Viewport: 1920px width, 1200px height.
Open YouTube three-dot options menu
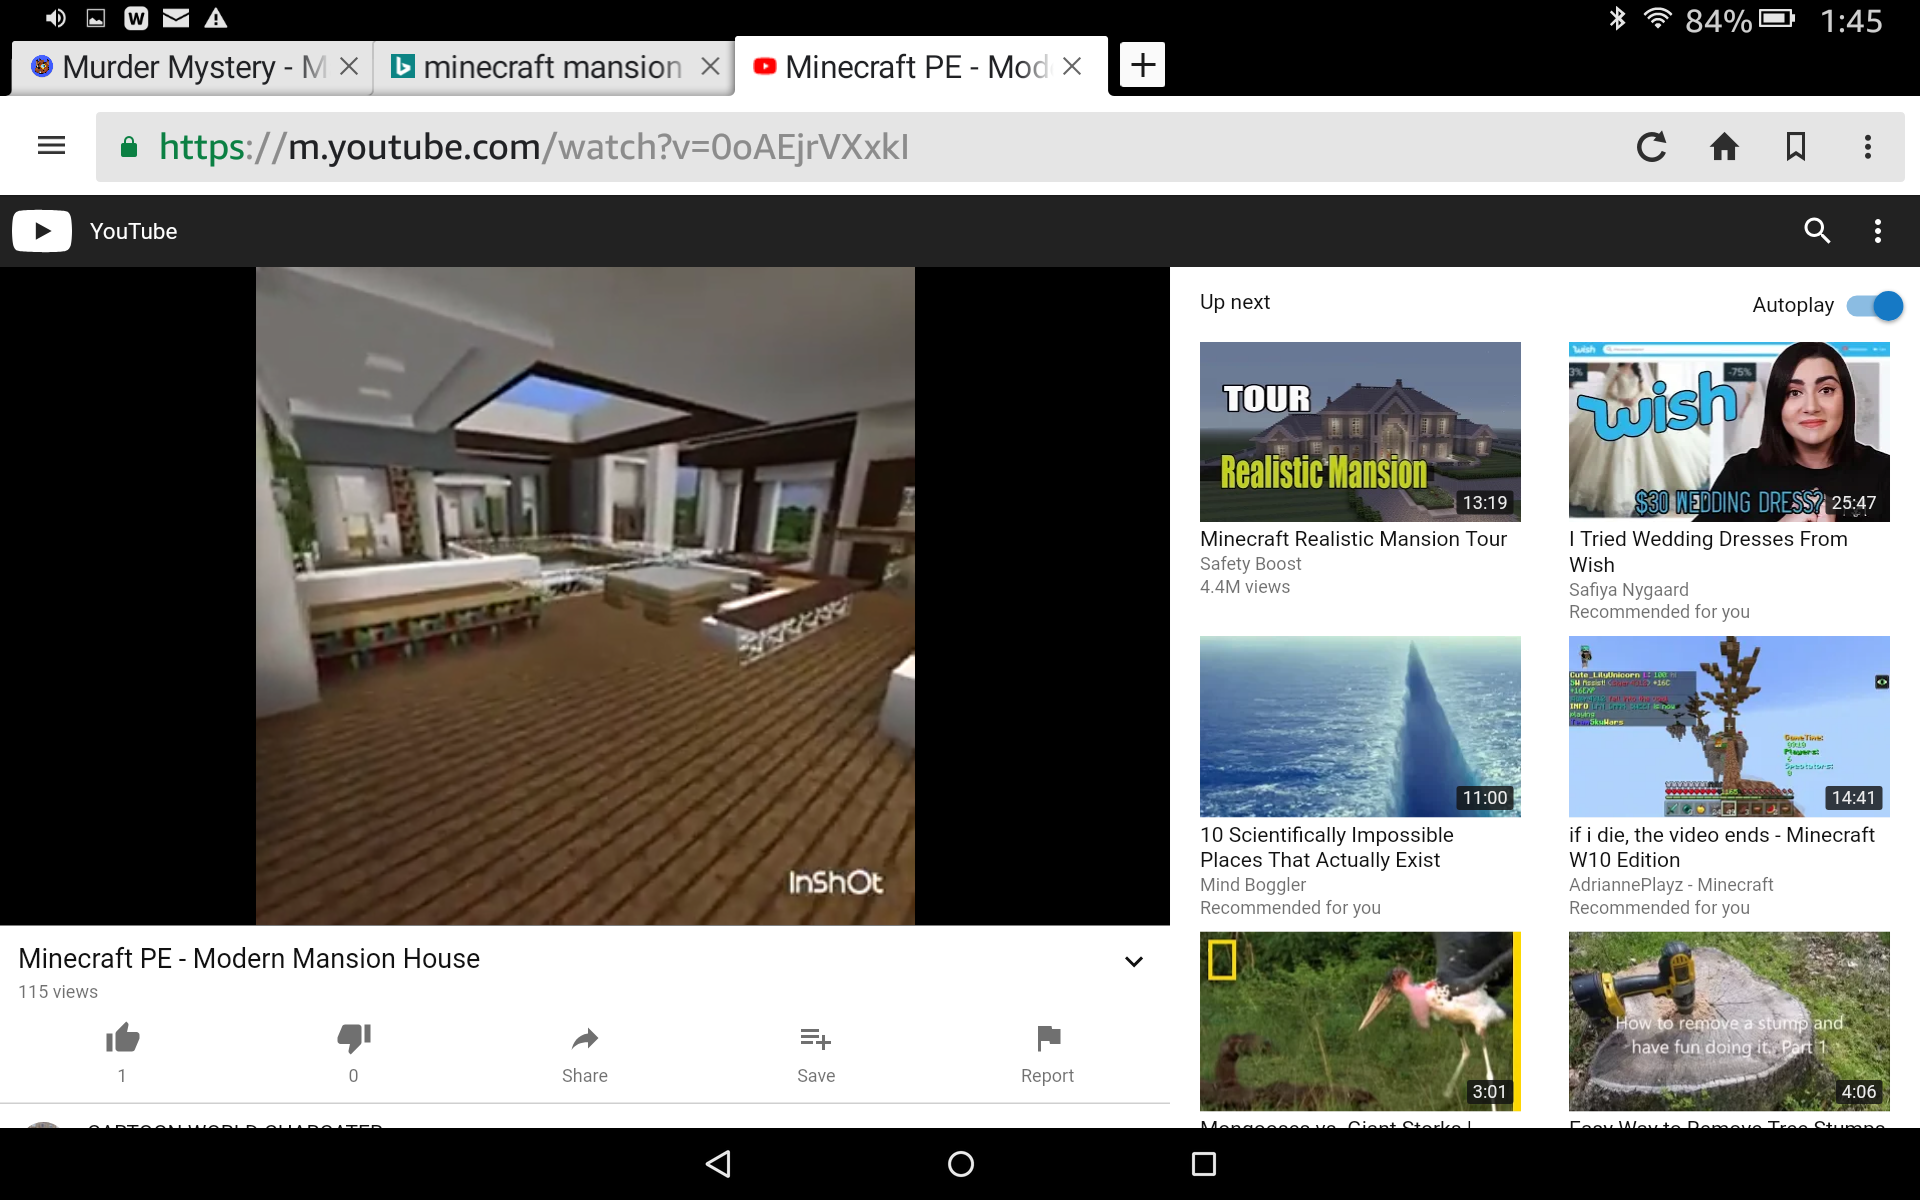[x=1878, y=231]
